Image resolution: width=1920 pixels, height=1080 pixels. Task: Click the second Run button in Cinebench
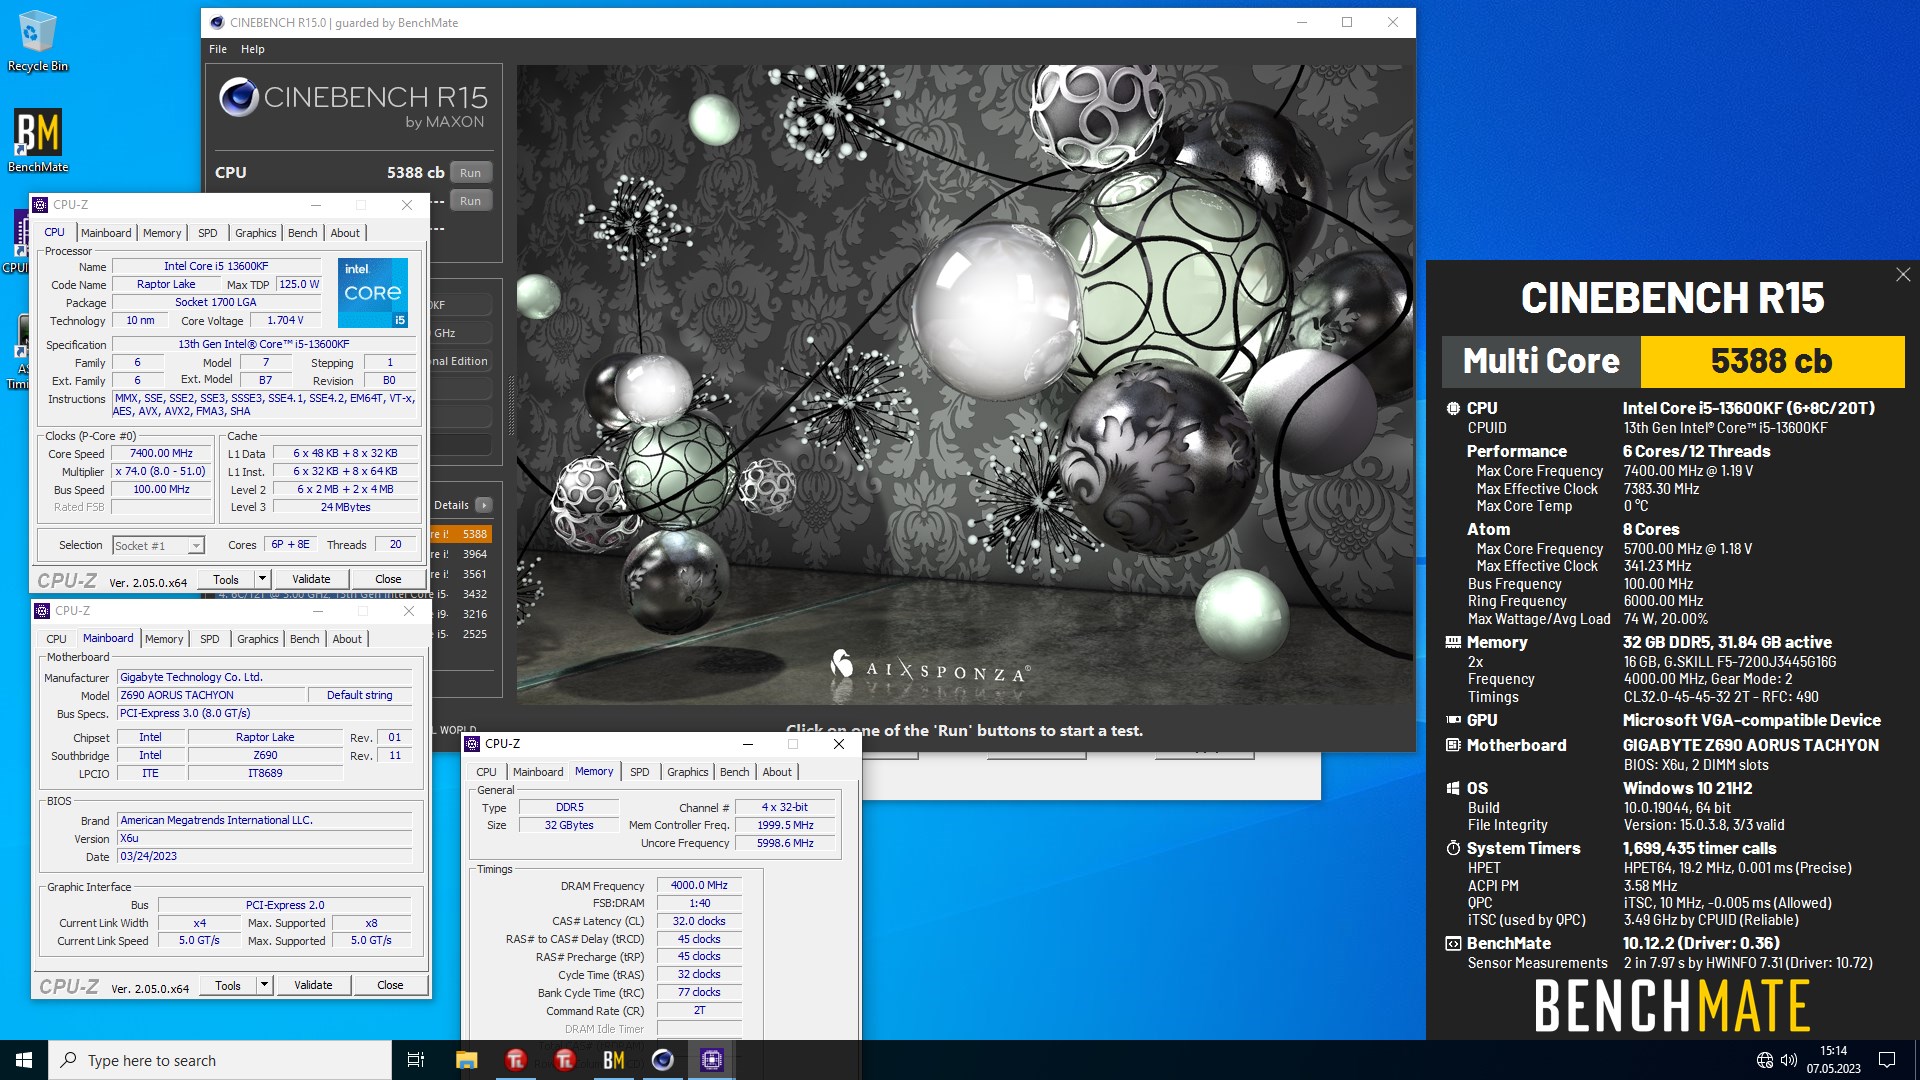(470, 201)
